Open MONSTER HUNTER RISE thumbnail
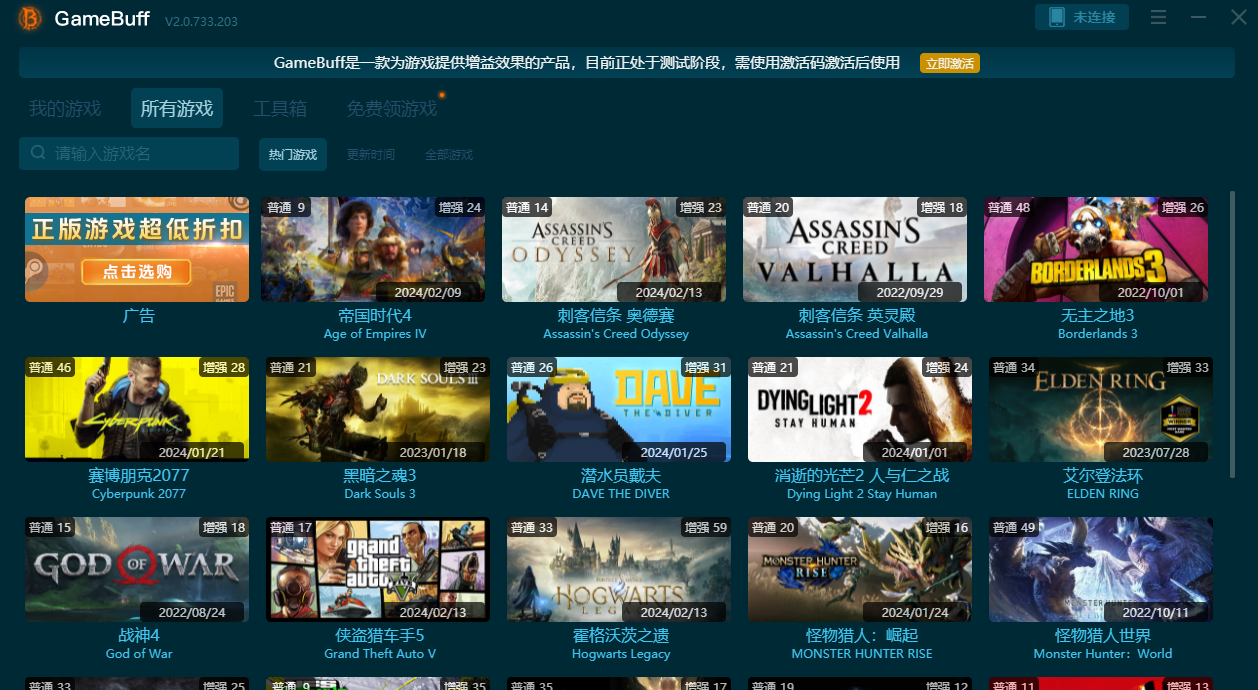 click(860, 569)
